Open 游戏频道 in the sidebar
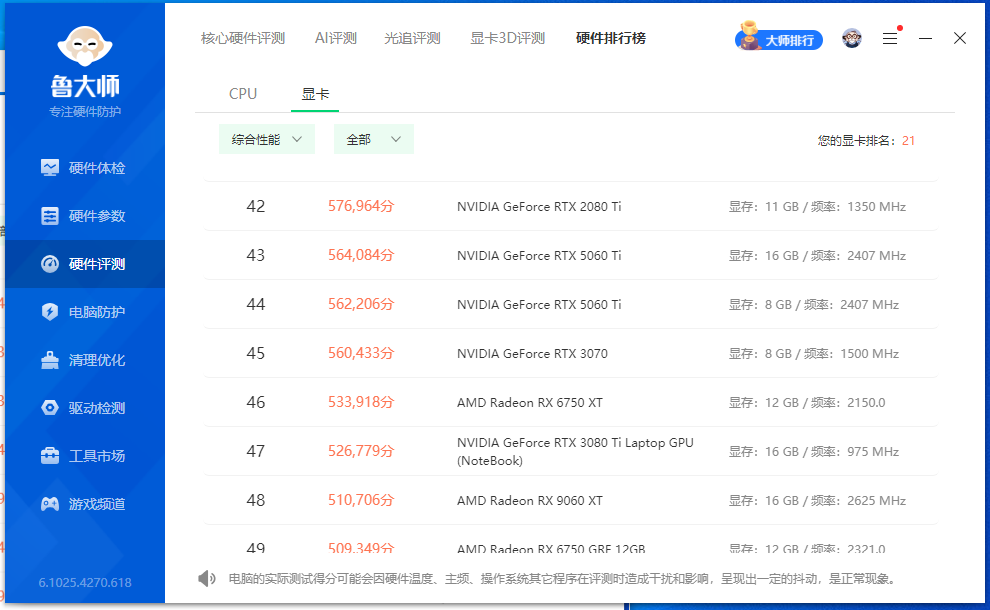 85,503
